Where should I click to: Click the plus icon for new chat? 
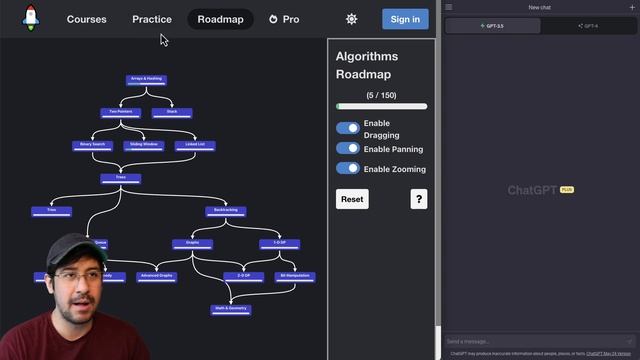click(632, 7)
